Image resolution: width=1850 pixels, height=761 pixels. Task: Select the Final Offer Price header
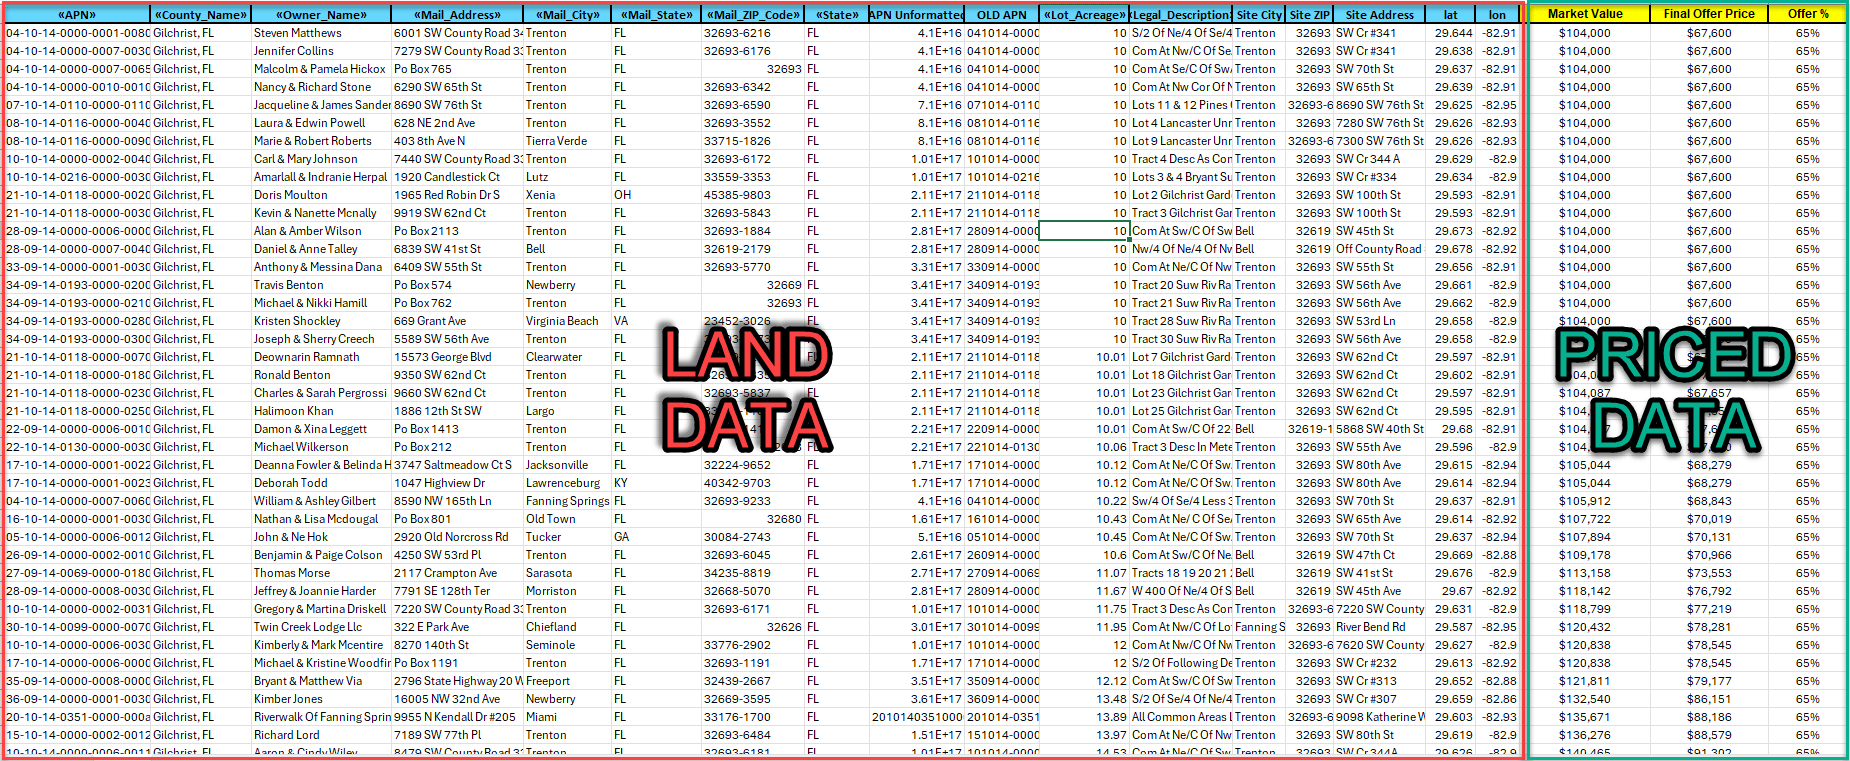pos(1709,14)
